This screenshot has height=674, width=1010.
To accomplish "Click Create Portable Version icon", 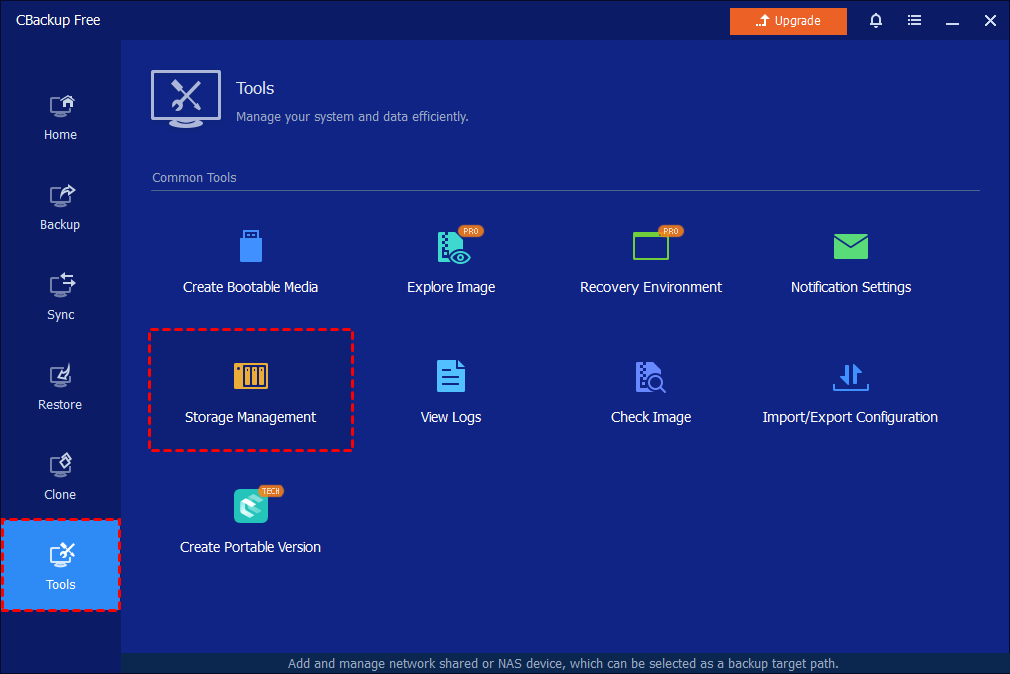I will click(250, 507).
